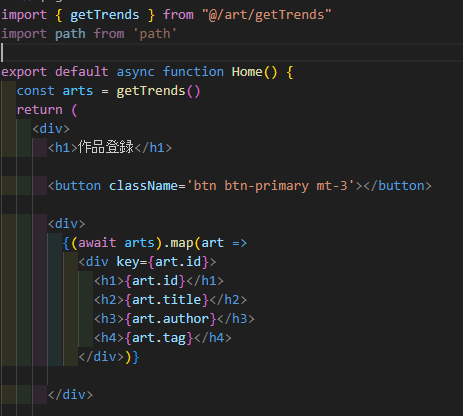Click the className attribute on button
Screen dimensions: 463x416
(x=143, y=186)
